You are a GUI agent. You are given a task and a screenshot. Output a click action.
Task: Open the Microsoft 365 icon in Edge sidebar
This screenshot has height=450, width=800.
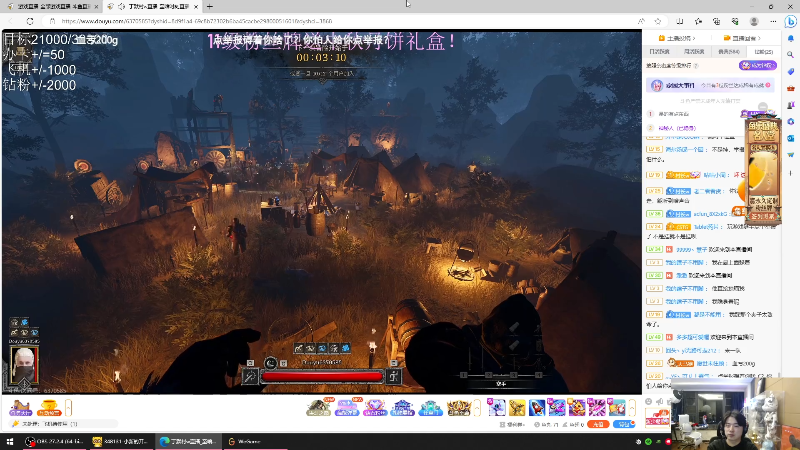coord(791,121)
